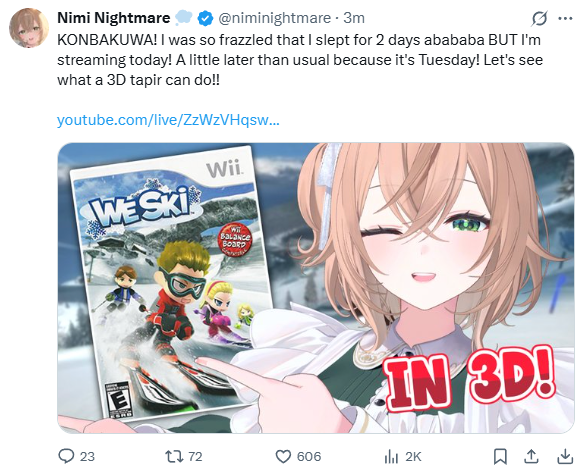
Task: Click the 606 likes count
Action: pyautogui.click(x=309, y=456)
